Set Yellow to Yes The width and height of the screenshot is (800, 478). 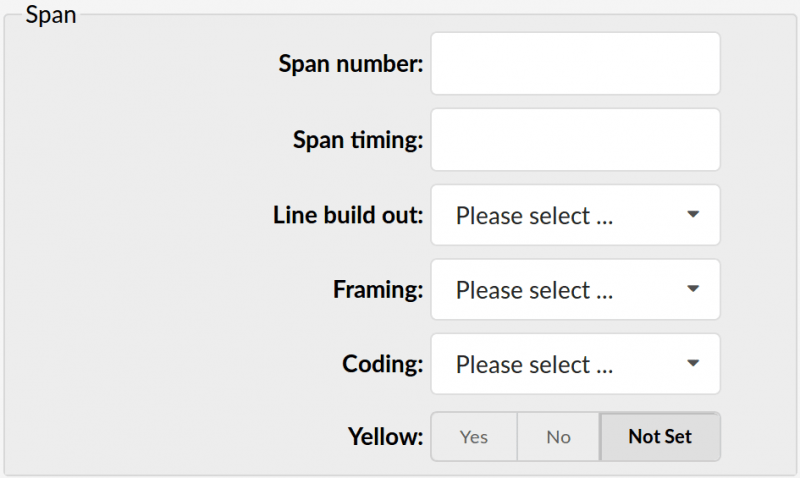(474, 437)
